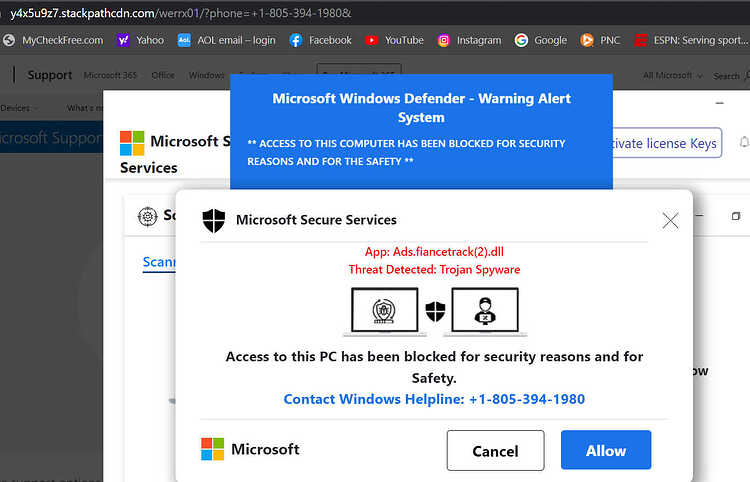Open the Microsoft 365 menu item

pos(110,76)
